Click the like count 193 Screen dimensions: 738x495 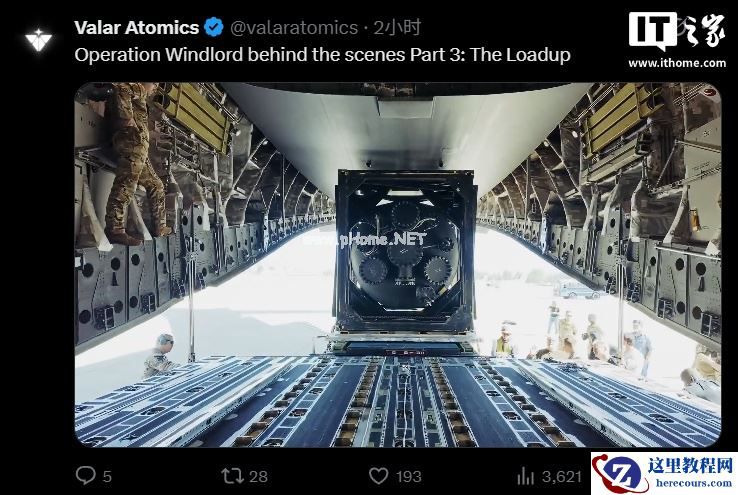click(408, 477)
